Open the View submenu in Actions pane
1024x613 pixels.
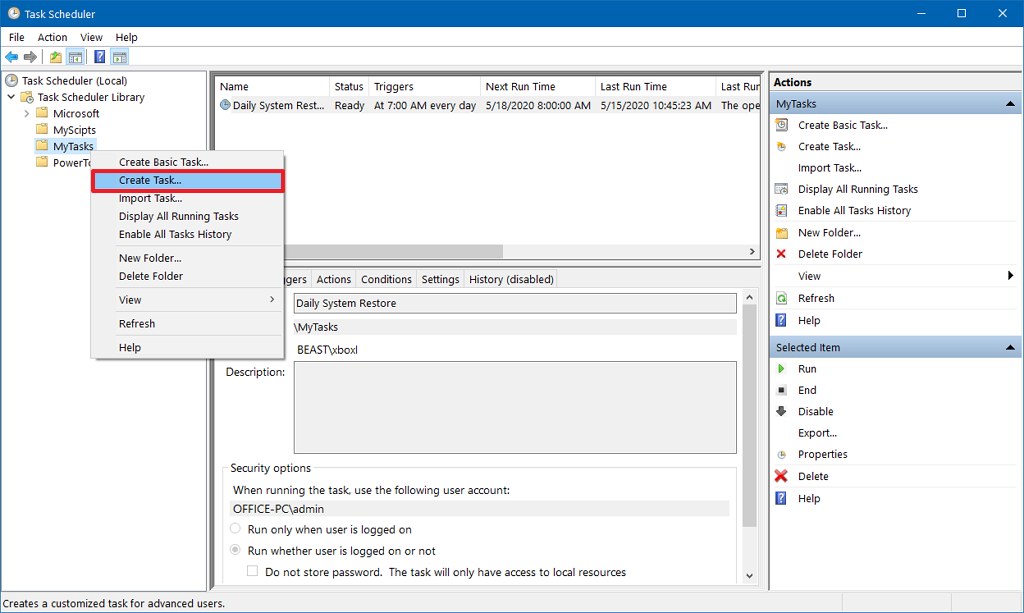[810, 275]
